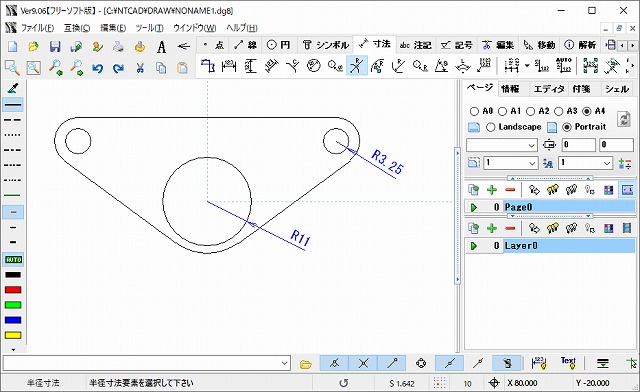Click the AUTO color button

click(x=13, y=259)
